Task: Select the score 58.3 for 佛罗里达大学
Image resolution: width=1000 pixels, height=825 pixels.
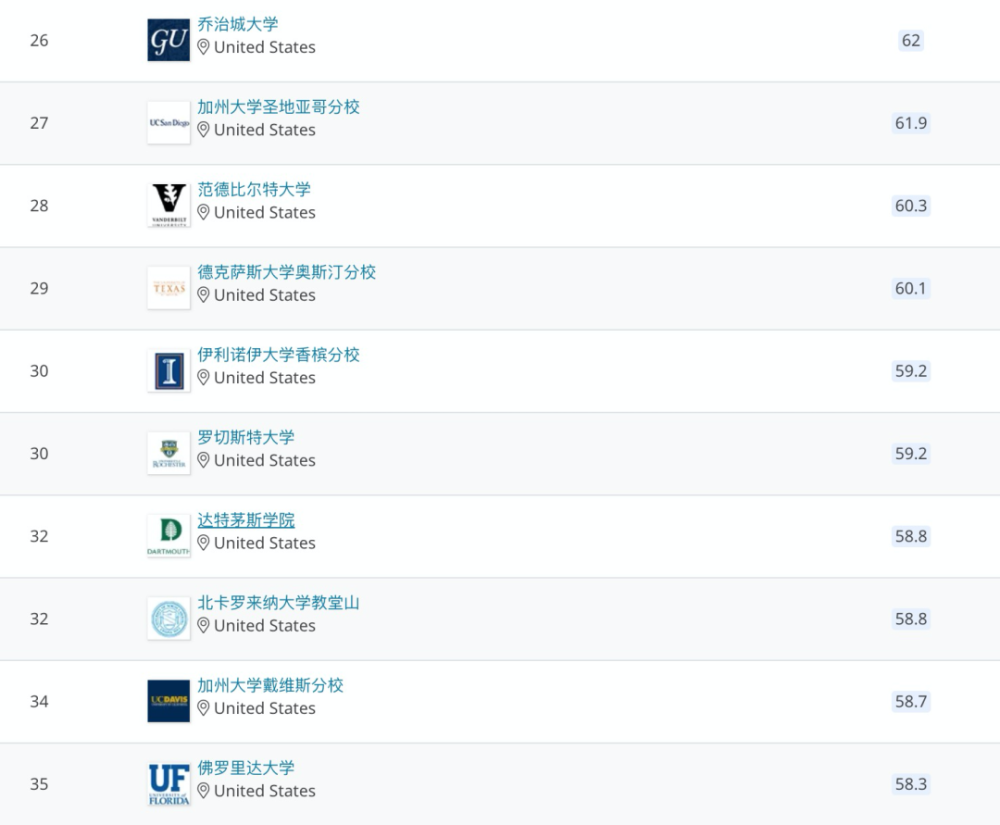Action: (911, 784)
